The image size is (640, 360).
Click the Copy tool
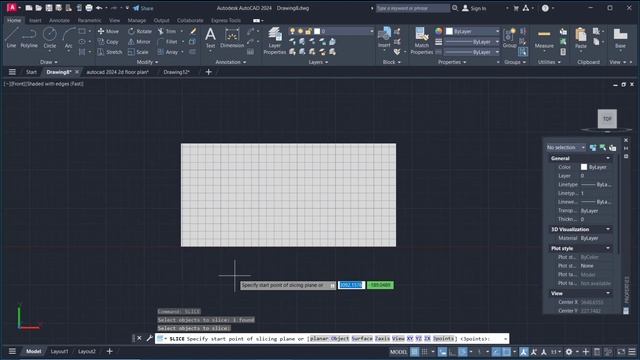[x=108, y=42]
